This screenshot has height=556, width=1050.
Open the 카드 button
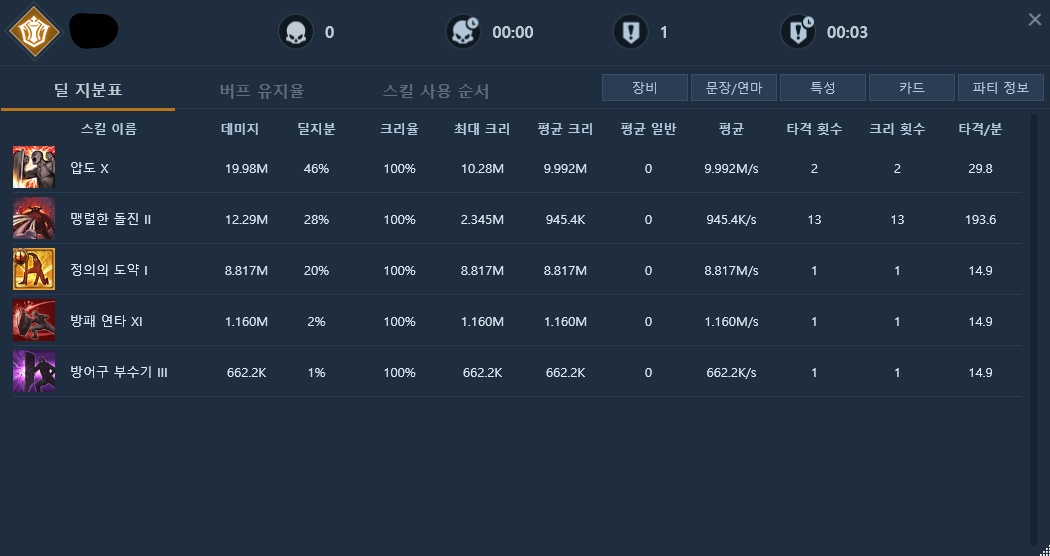911,88
